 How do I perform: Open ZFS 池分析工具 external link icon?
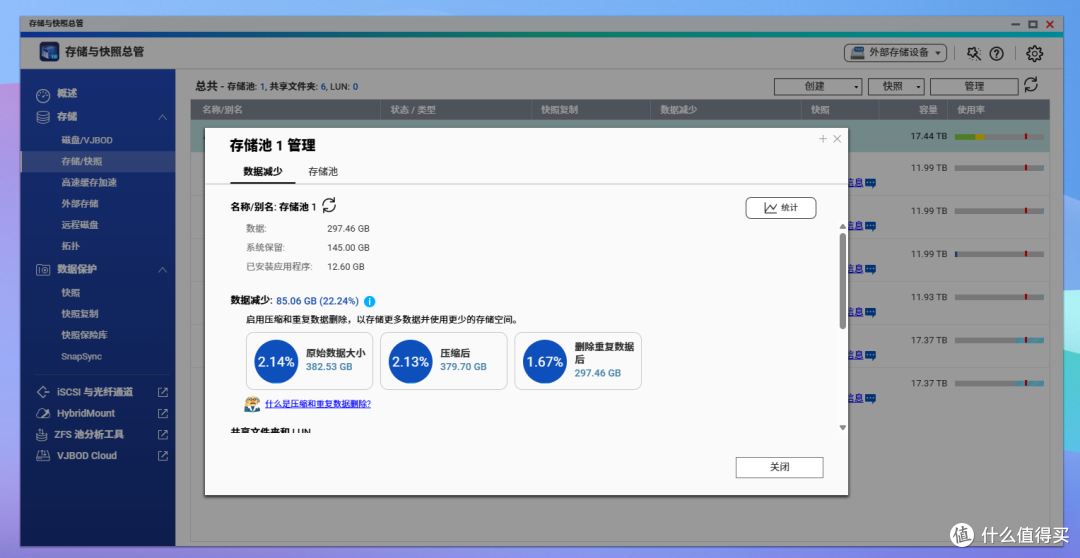coord(163,435)
